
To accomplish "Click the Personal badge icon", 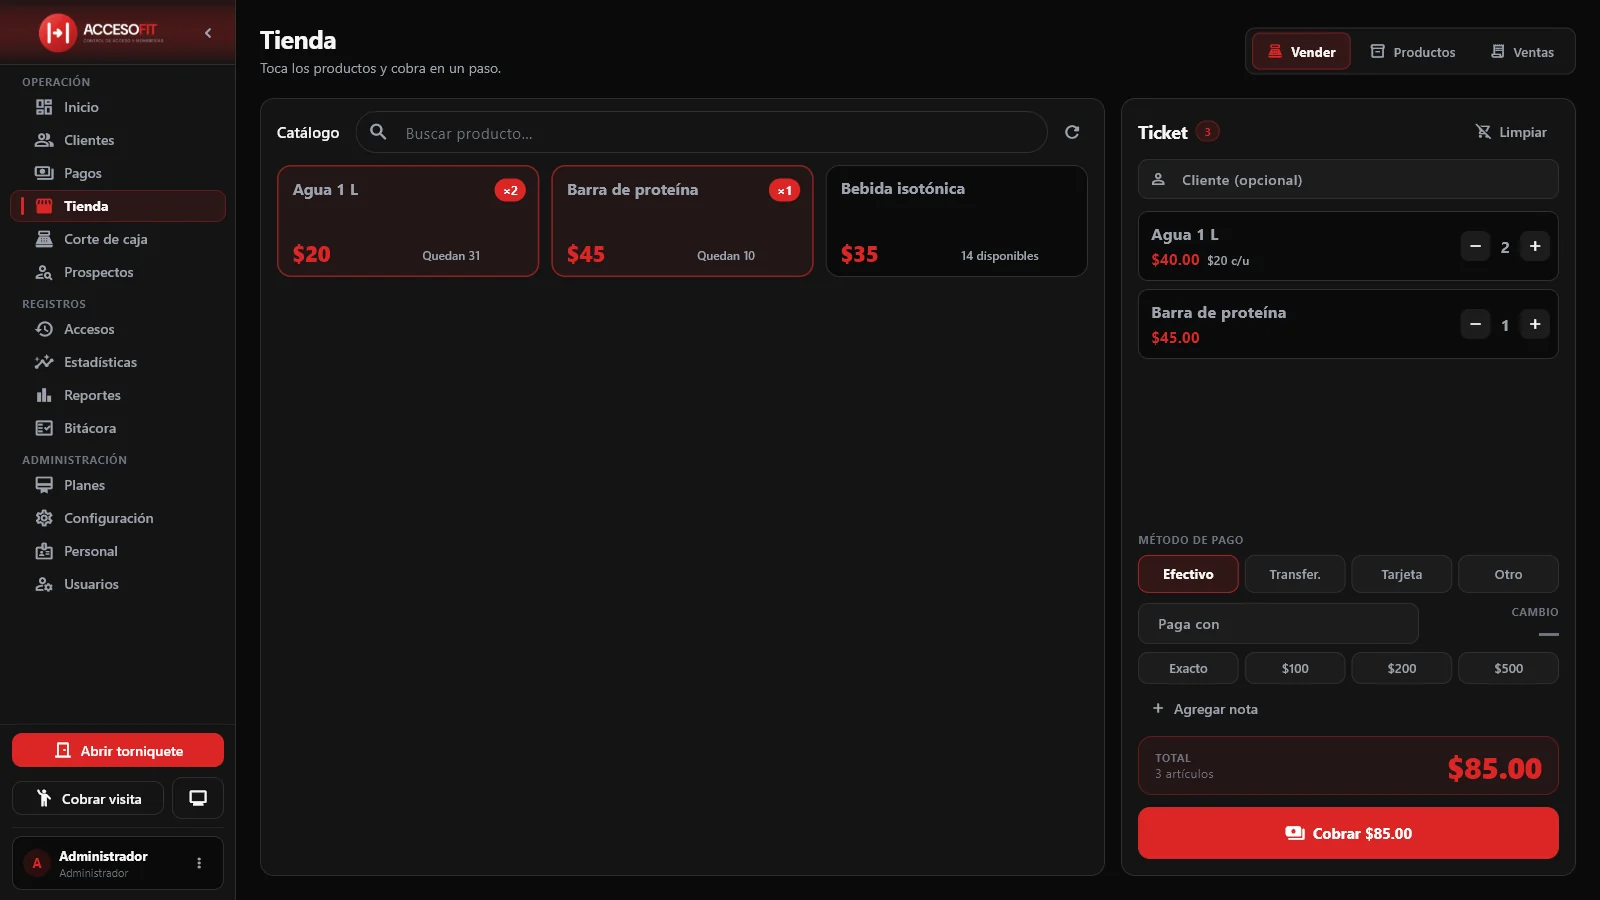I will coord(44,551).
